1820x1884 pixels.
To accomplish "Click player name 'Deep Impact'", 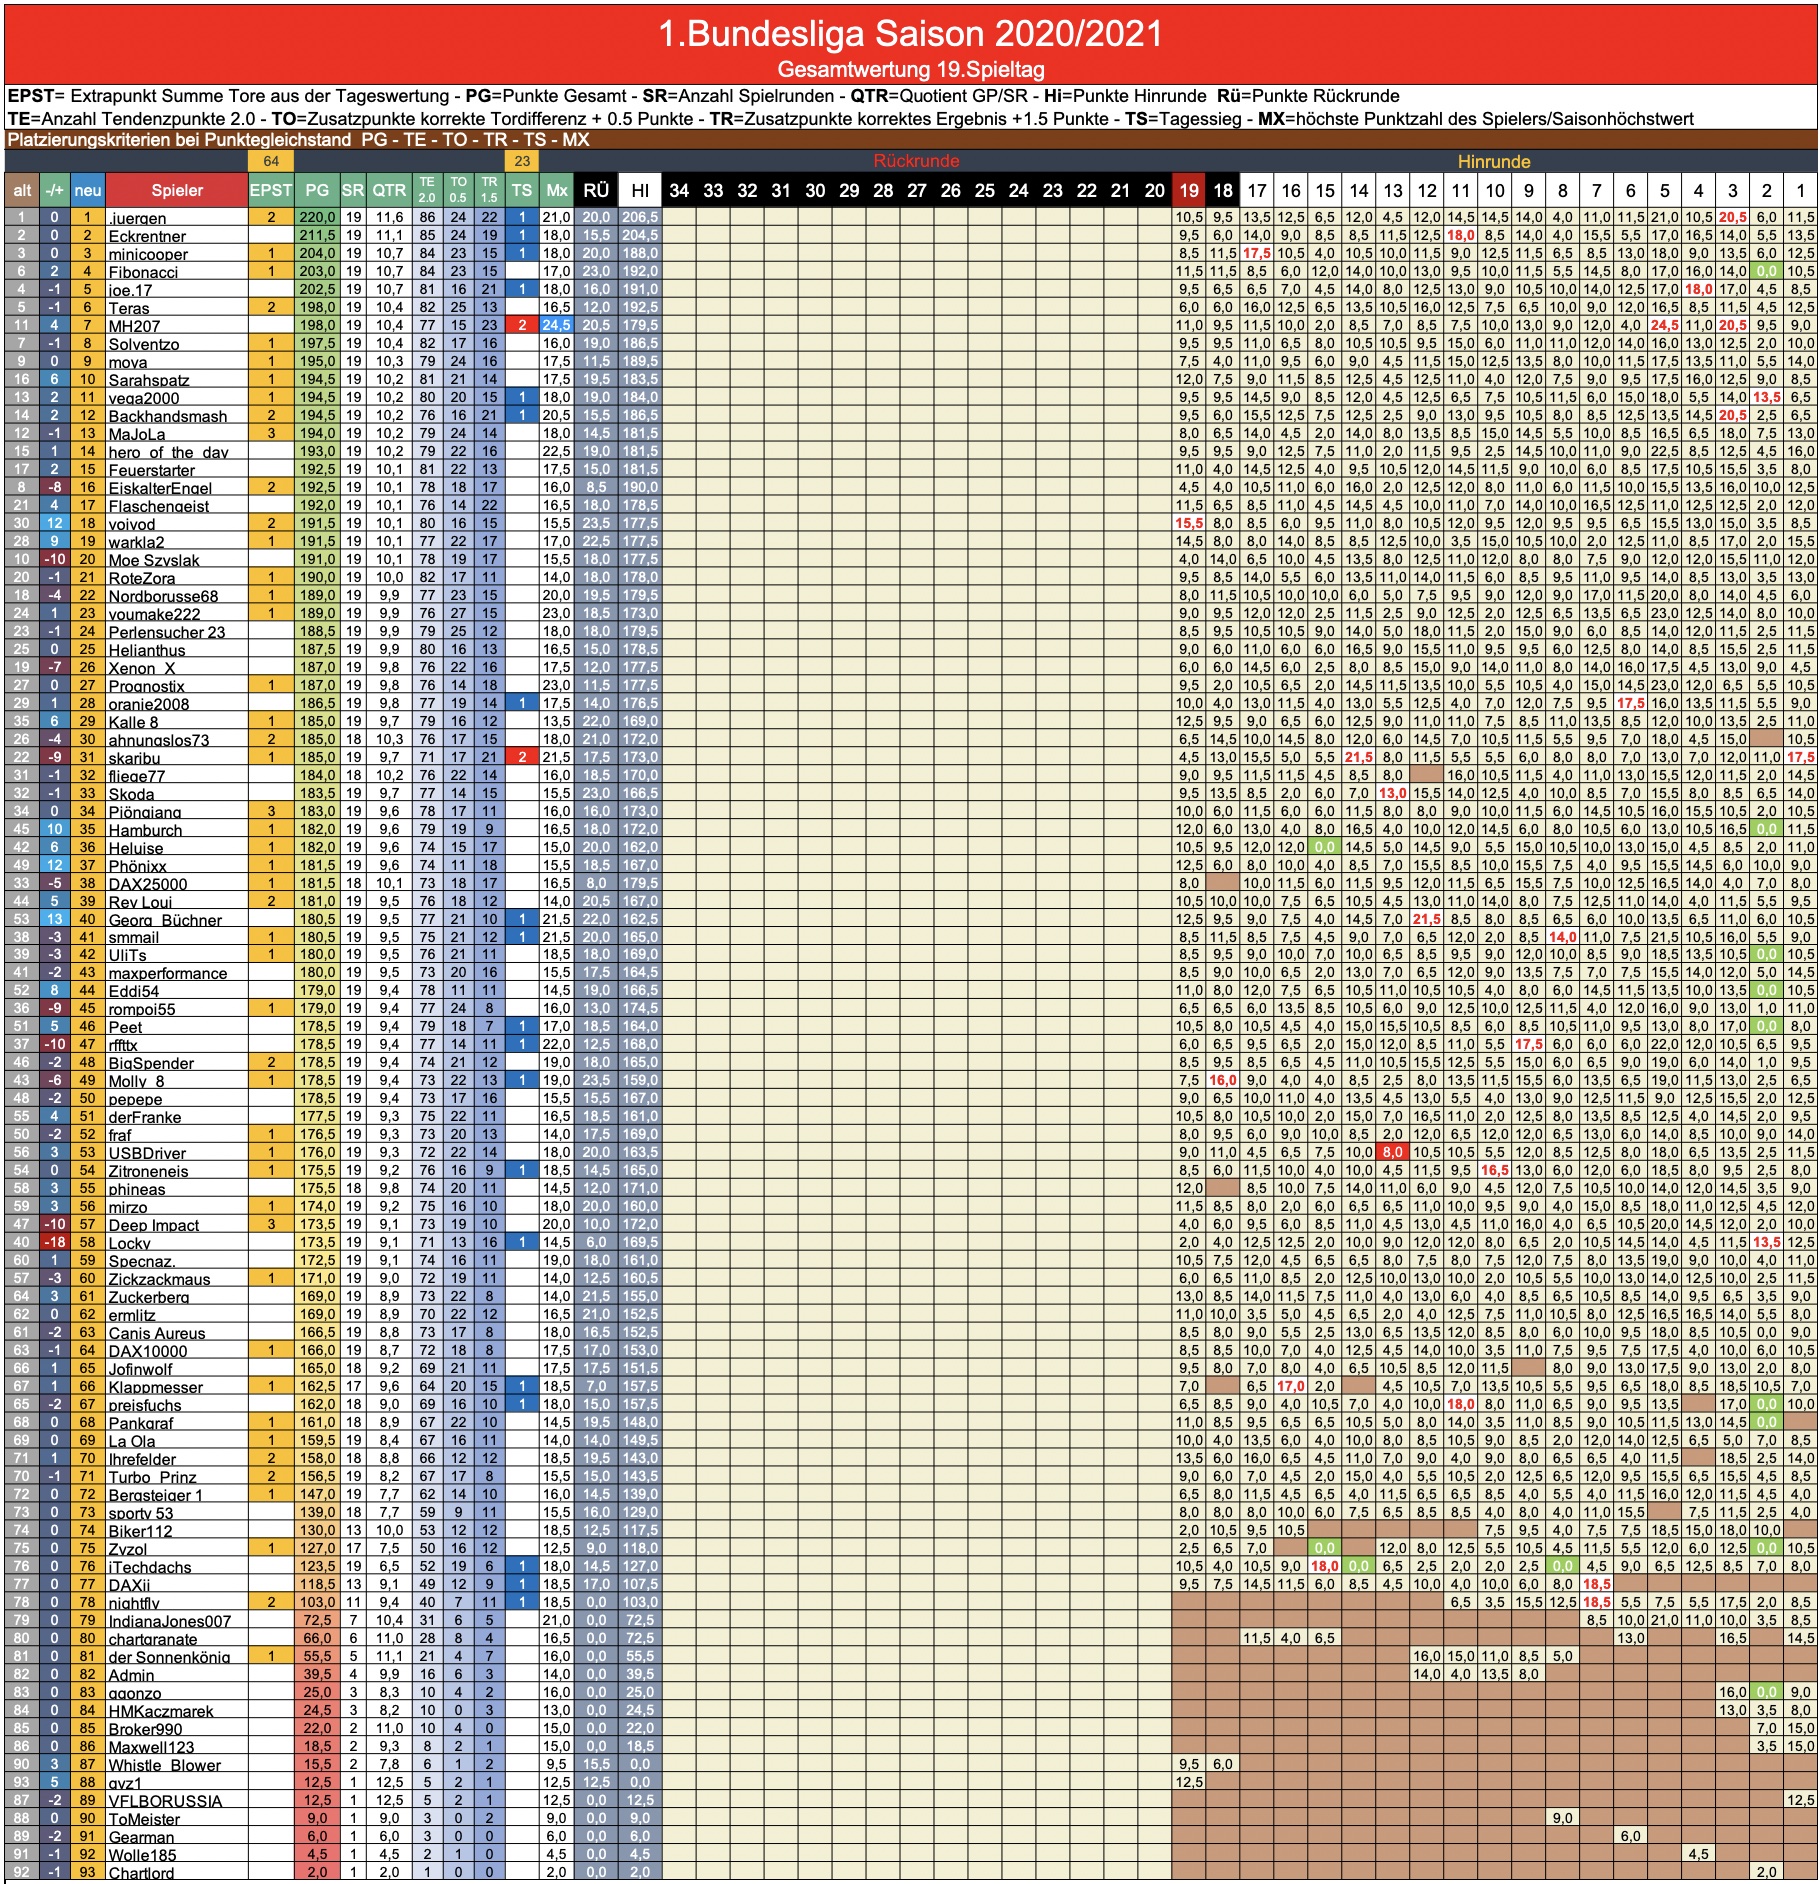I will (153, 1225).
